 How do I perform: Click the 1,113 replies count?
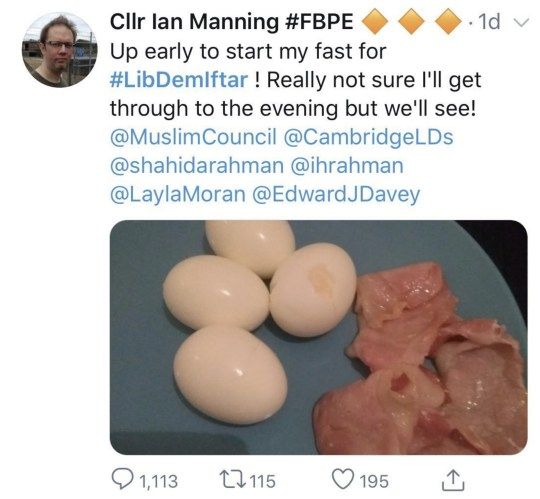tap(159, 481)
